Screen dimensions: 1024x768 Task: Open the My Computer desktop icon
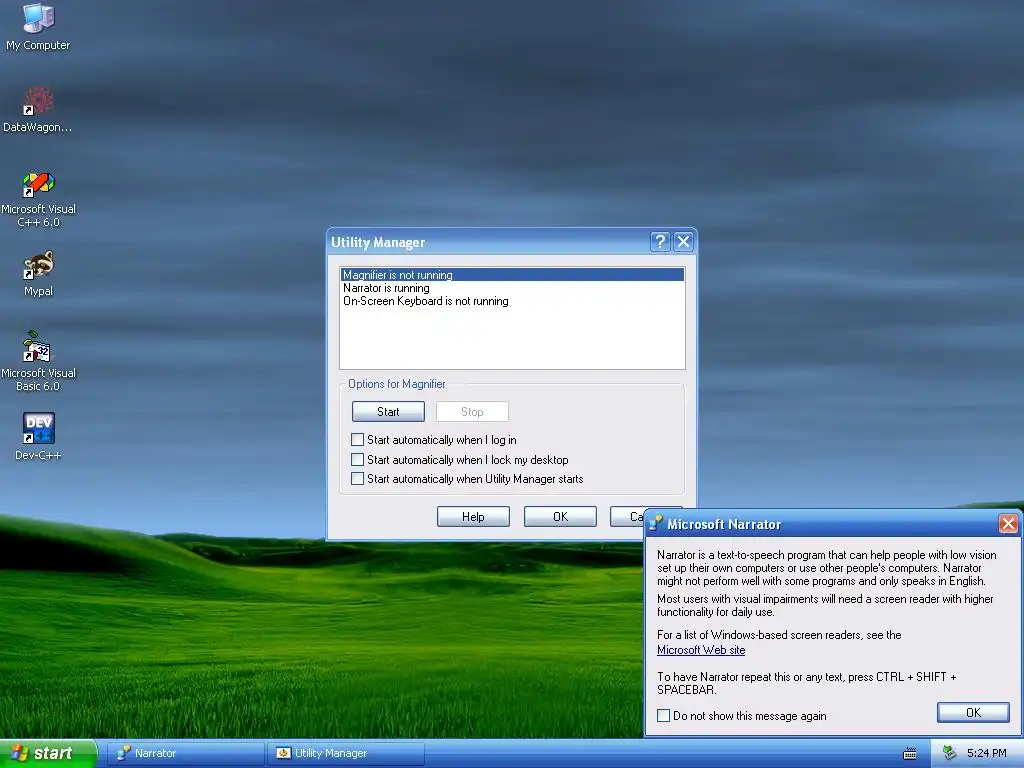point(38,26)
